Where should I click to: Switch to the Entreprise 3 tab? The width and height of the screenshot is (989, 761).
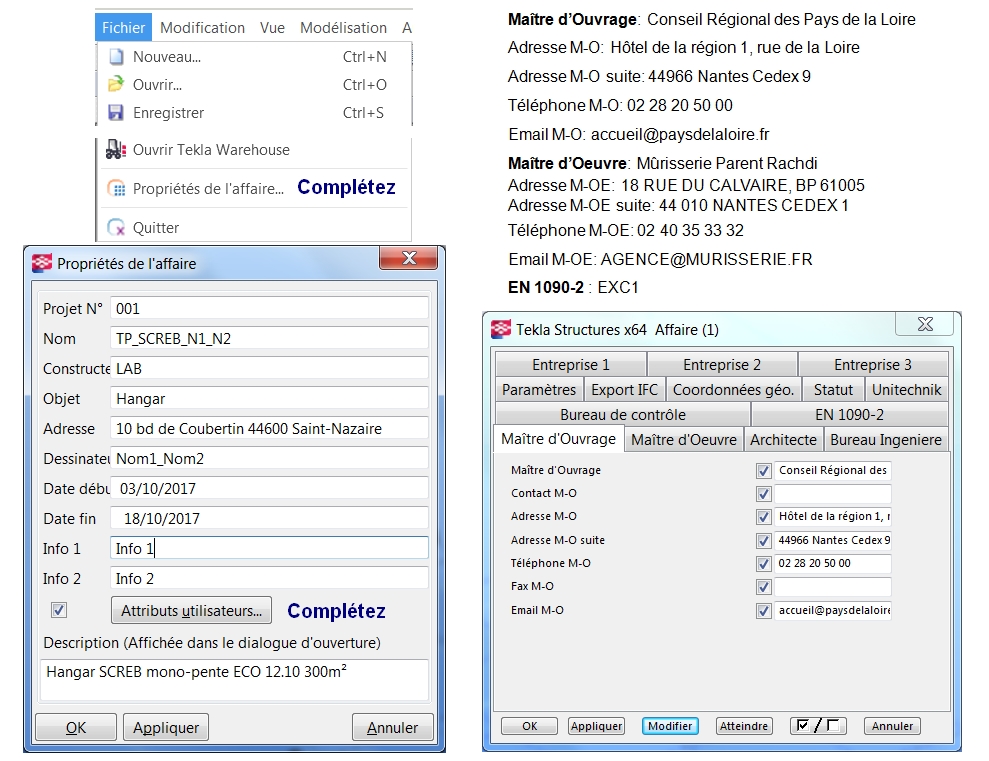[x=873, y=364]
